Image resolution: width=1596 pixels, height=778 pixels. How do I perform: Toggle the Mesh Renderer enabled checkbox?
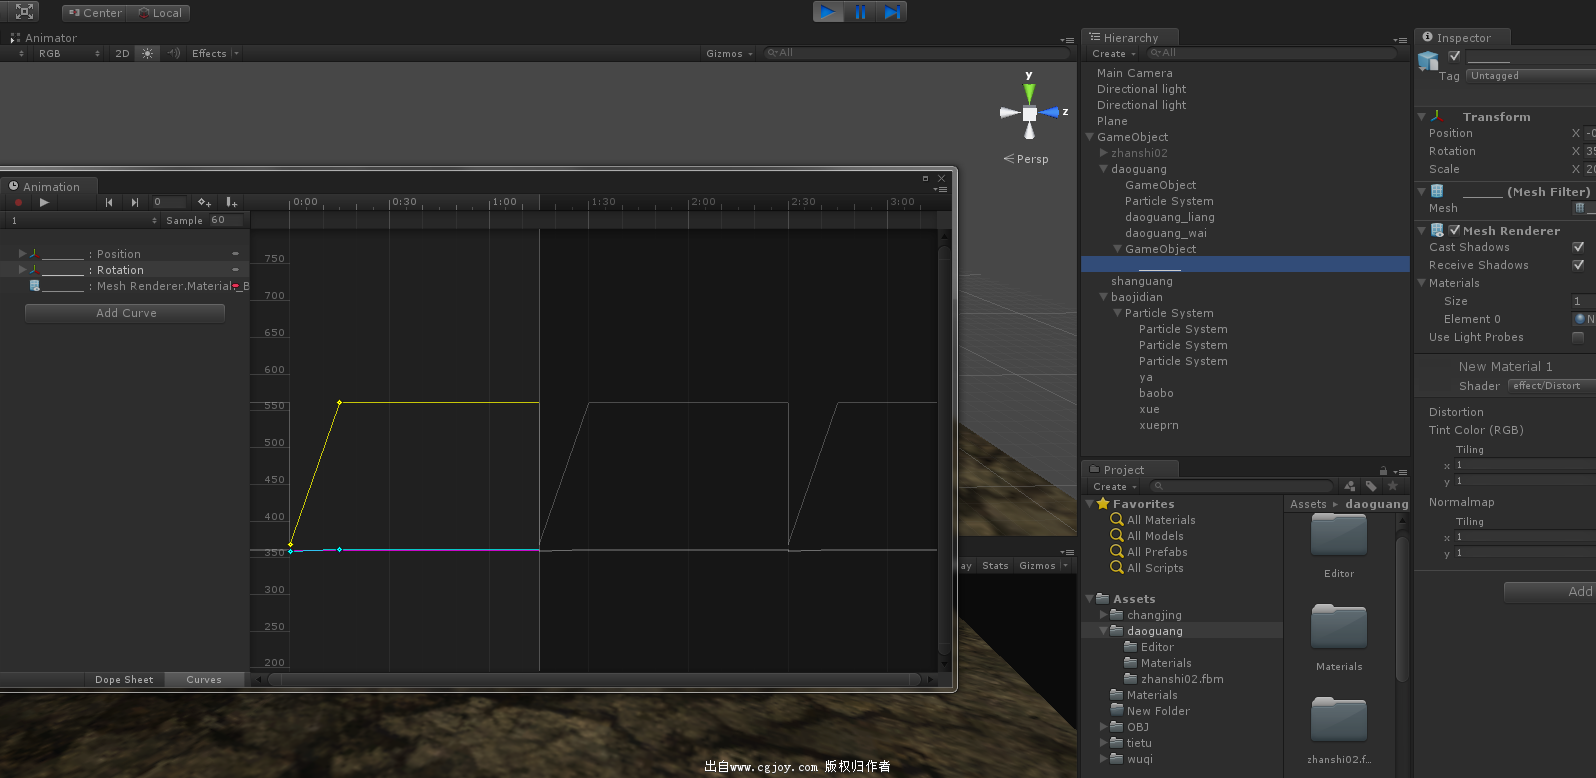click(x=1455, y=230)
